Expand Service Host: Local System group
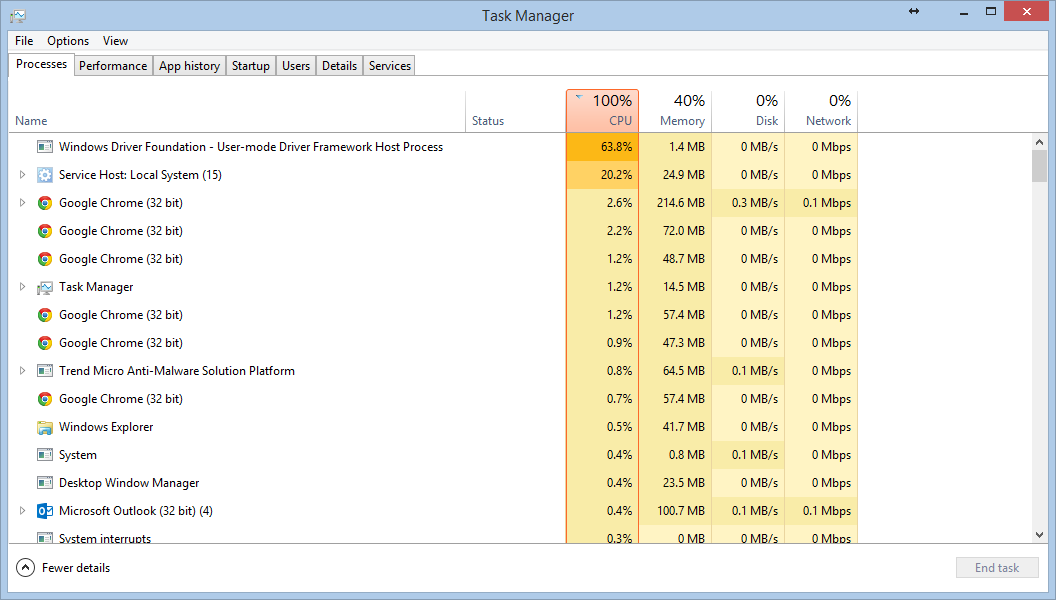This screenshot has width=1056, height=600. tap(22, 175)
